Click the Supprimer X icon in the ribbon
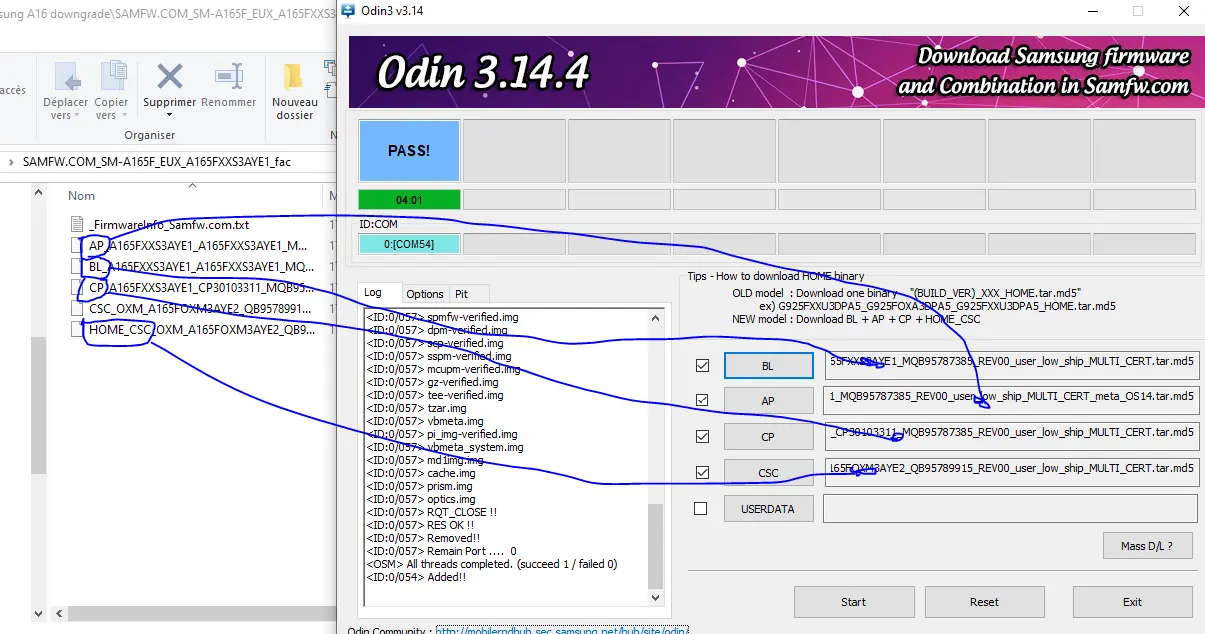 click(x=170, y=76)
